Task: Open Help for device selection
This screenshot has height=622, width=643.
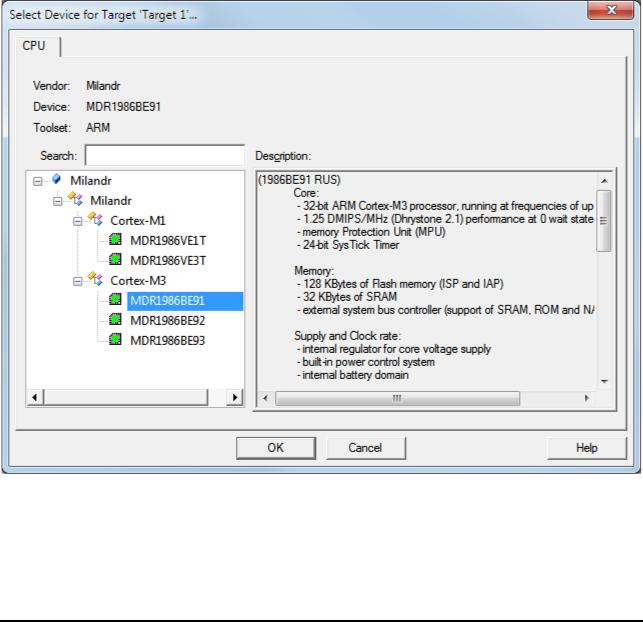Action: (587, 448)
